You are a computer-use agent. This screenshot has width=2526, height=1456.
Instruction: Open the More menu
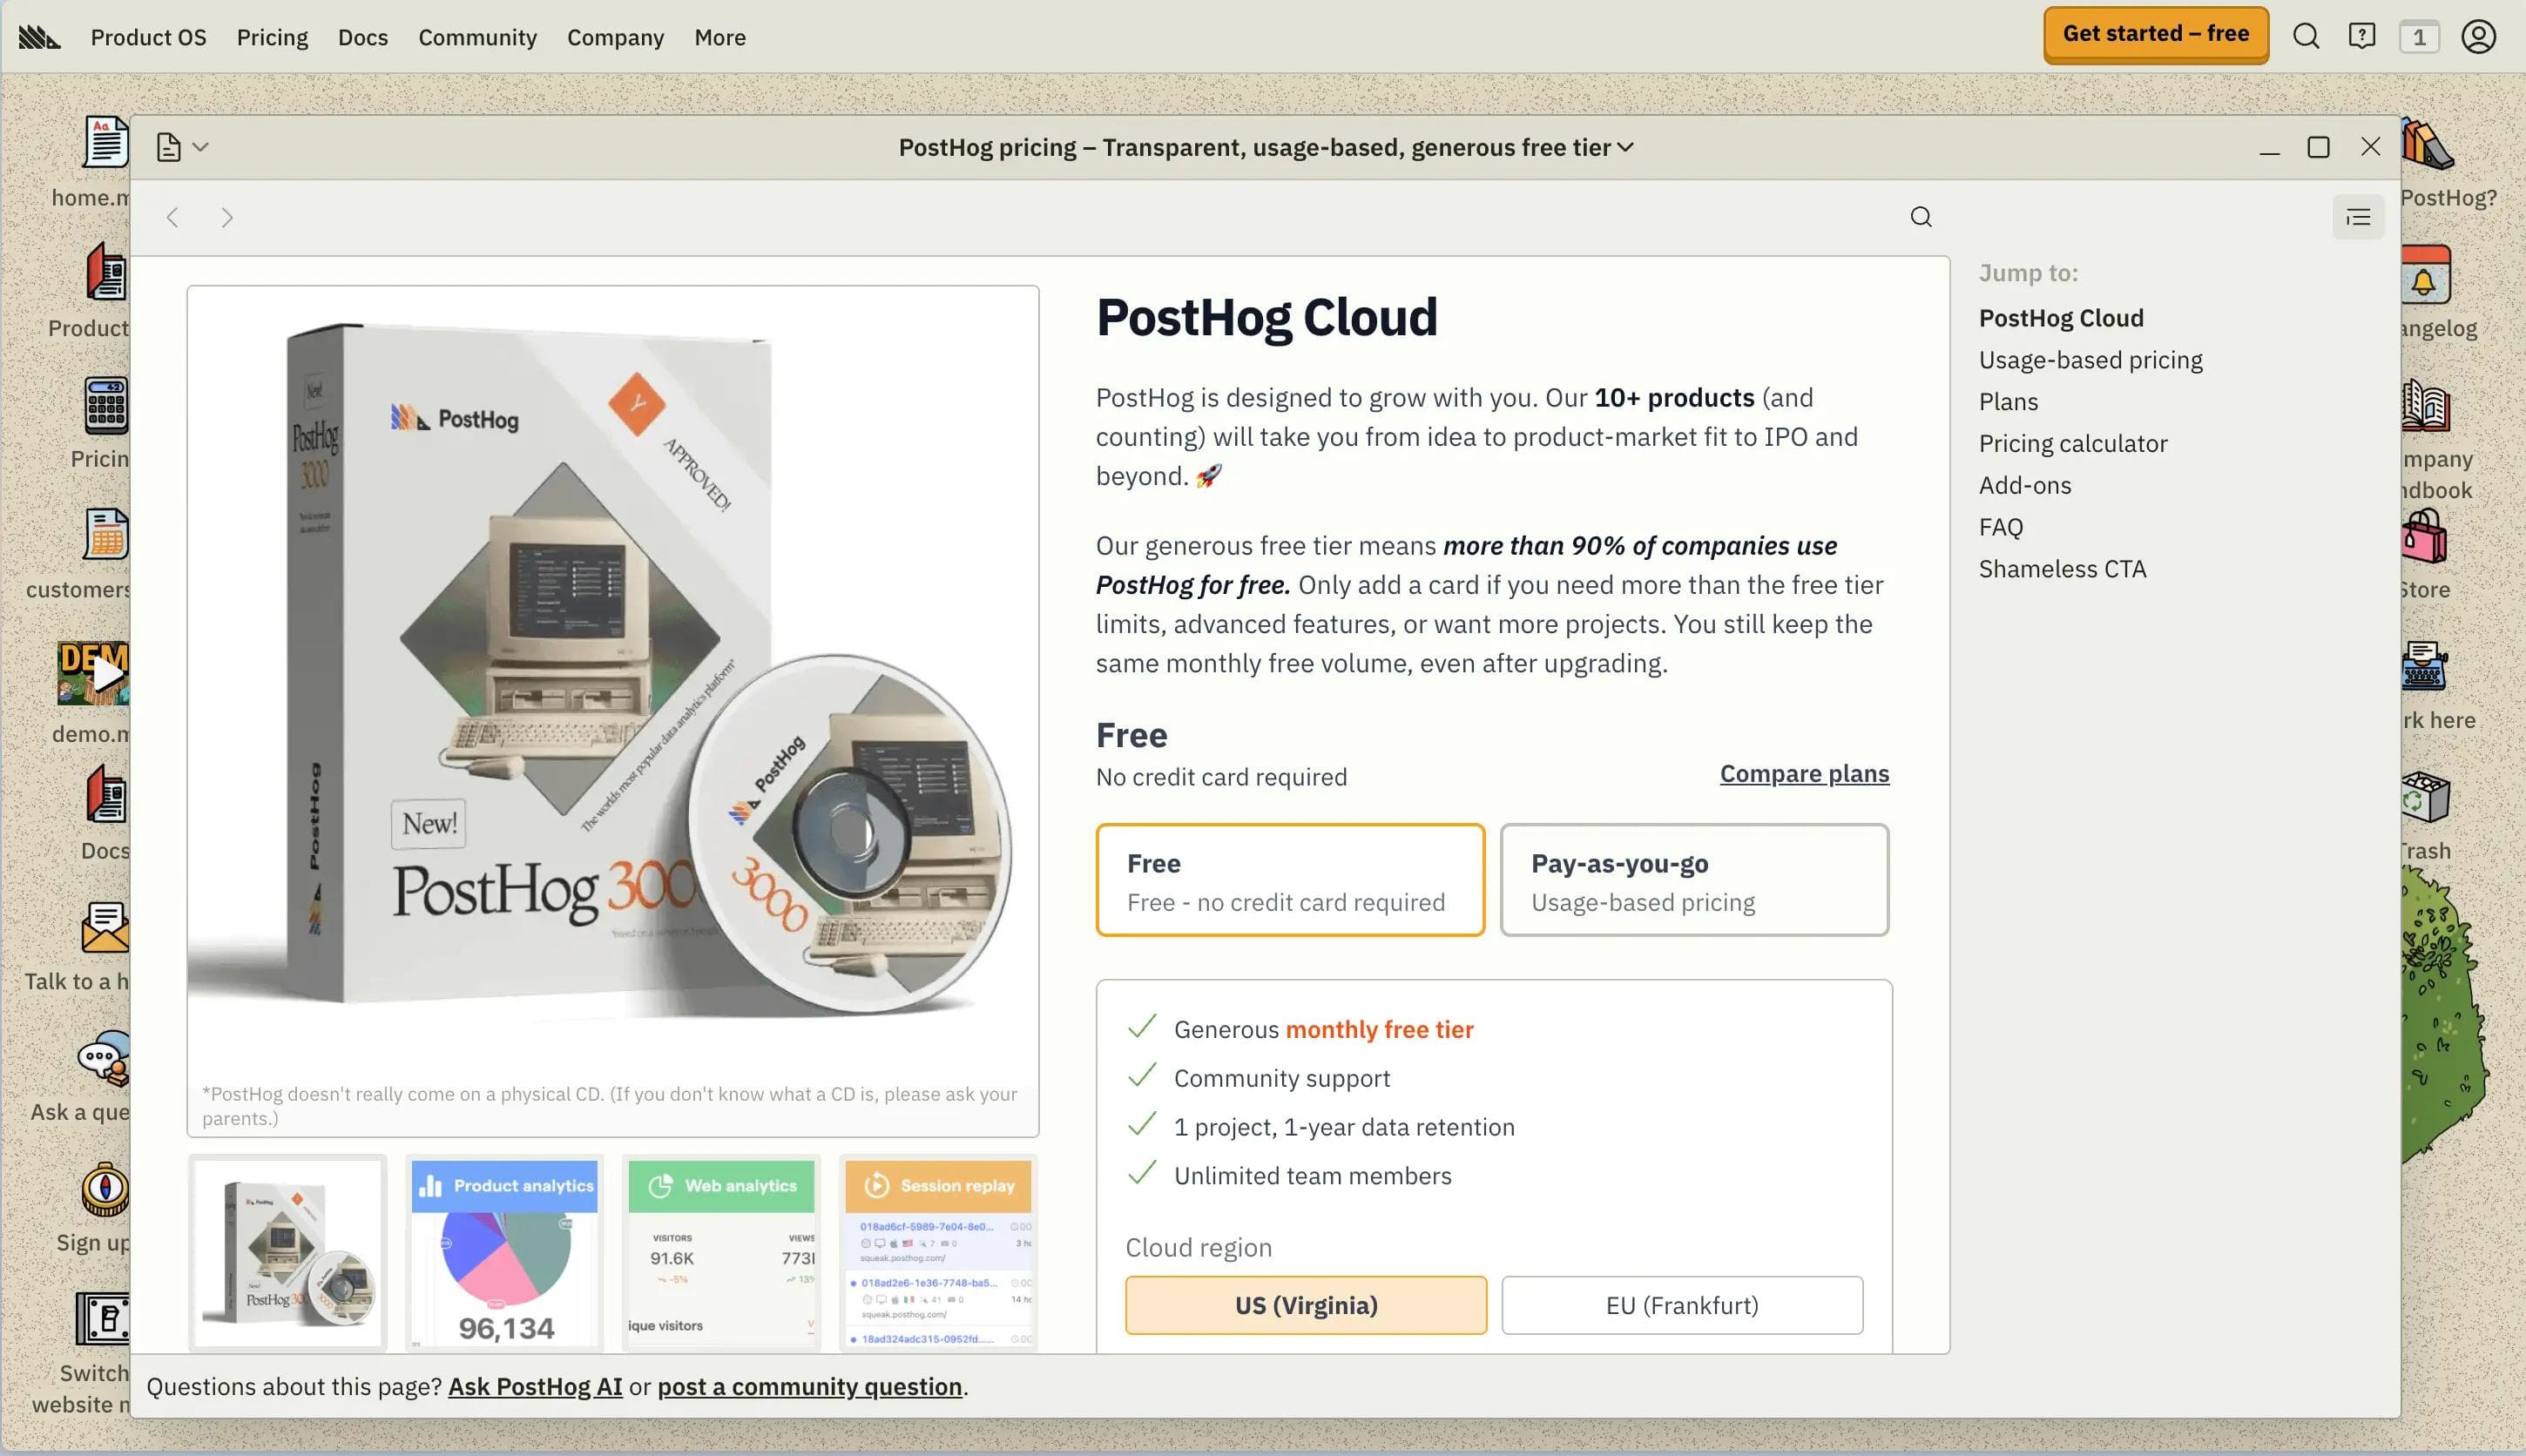point(720,37)
